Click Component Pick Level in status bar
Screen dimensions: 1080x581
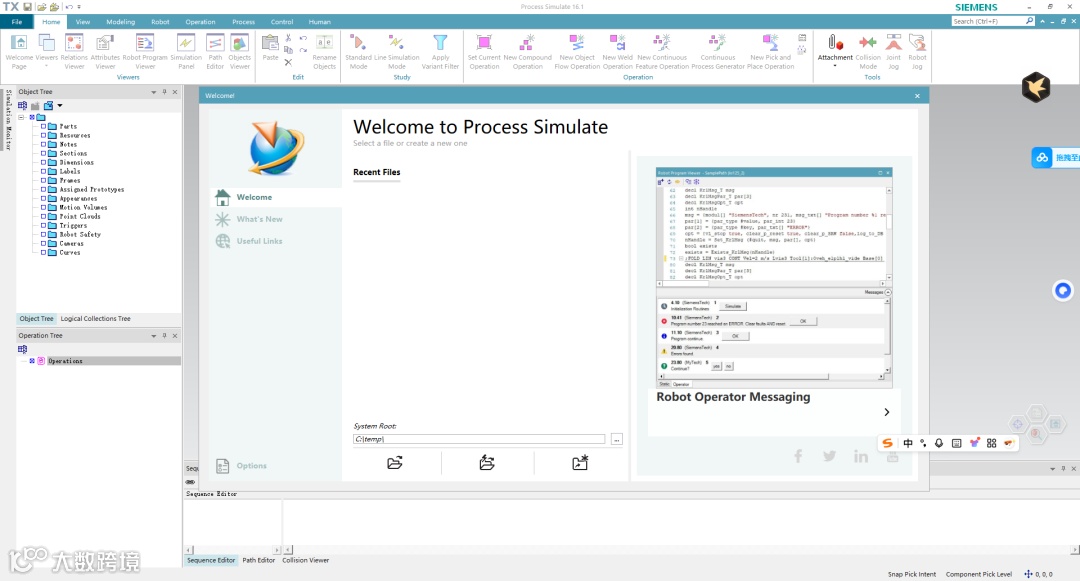pos(978,574)
